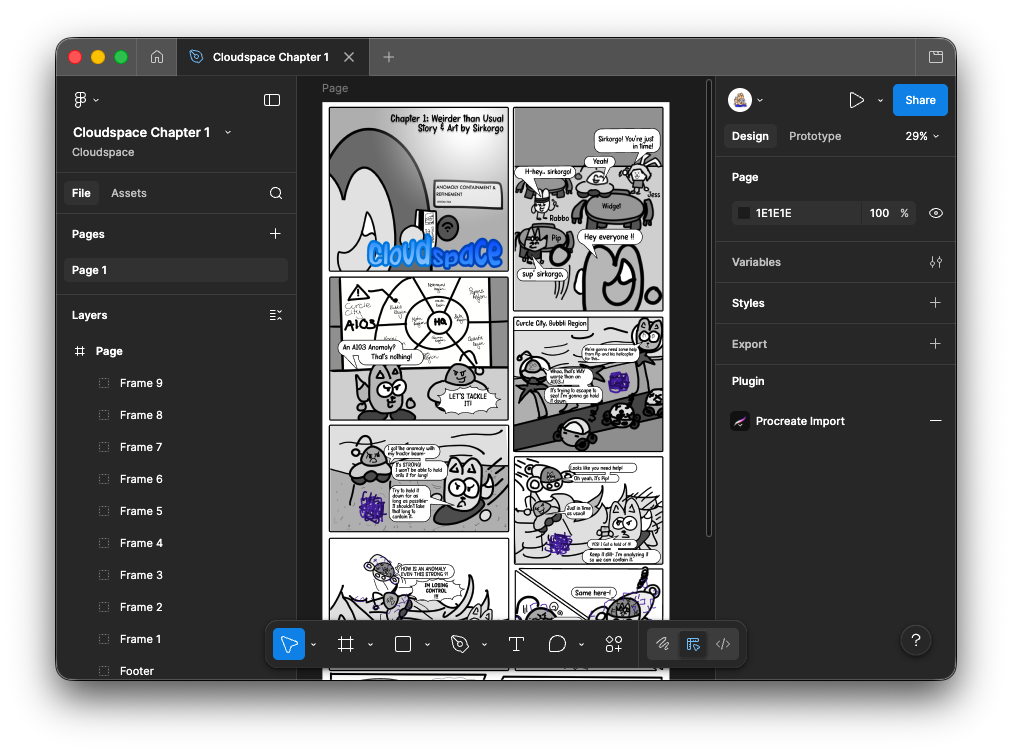Select the Pen tool in toolbar
The height and width of the screenshot is (754, 1012).
[x=460, y=644]
